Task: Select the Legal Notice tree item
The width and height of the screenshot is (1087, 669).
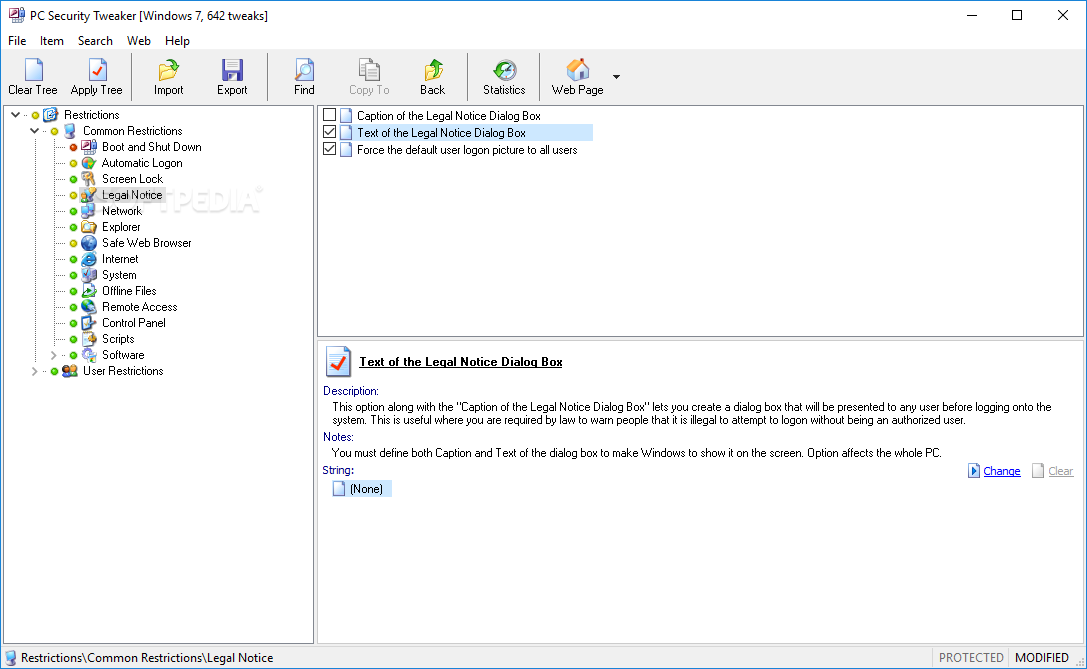Action: pos(132,195)
